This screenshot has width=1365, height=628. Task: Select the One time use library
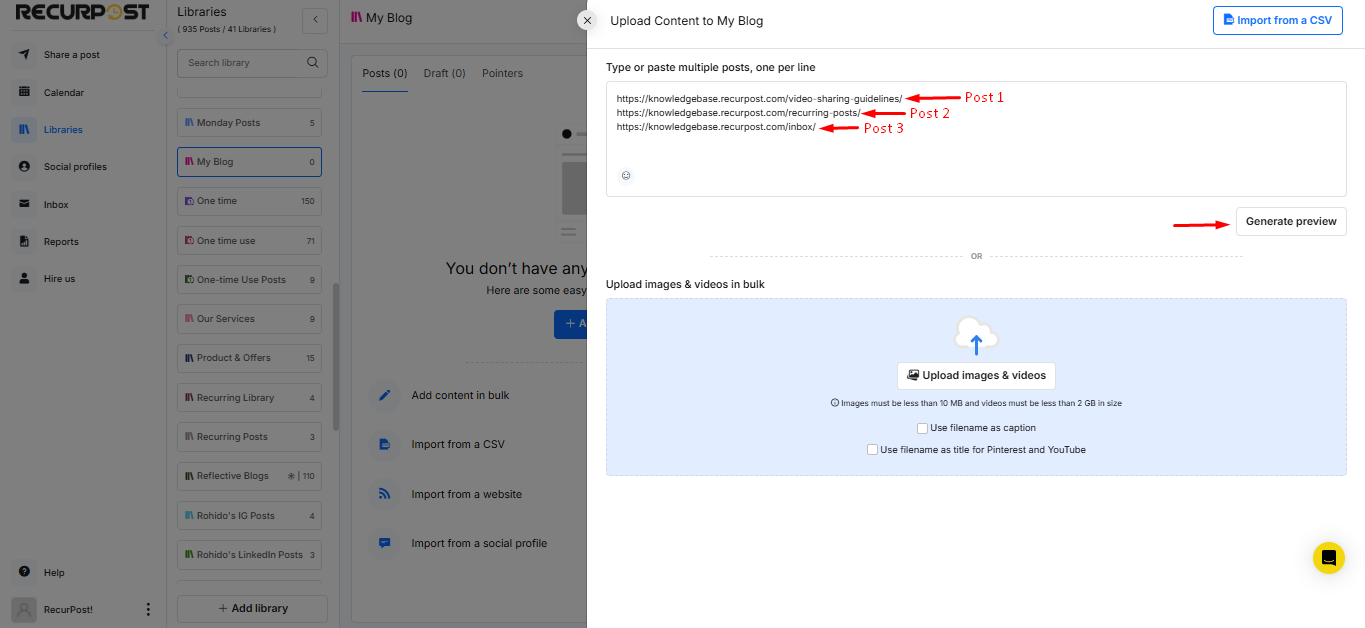pos(249,241)
